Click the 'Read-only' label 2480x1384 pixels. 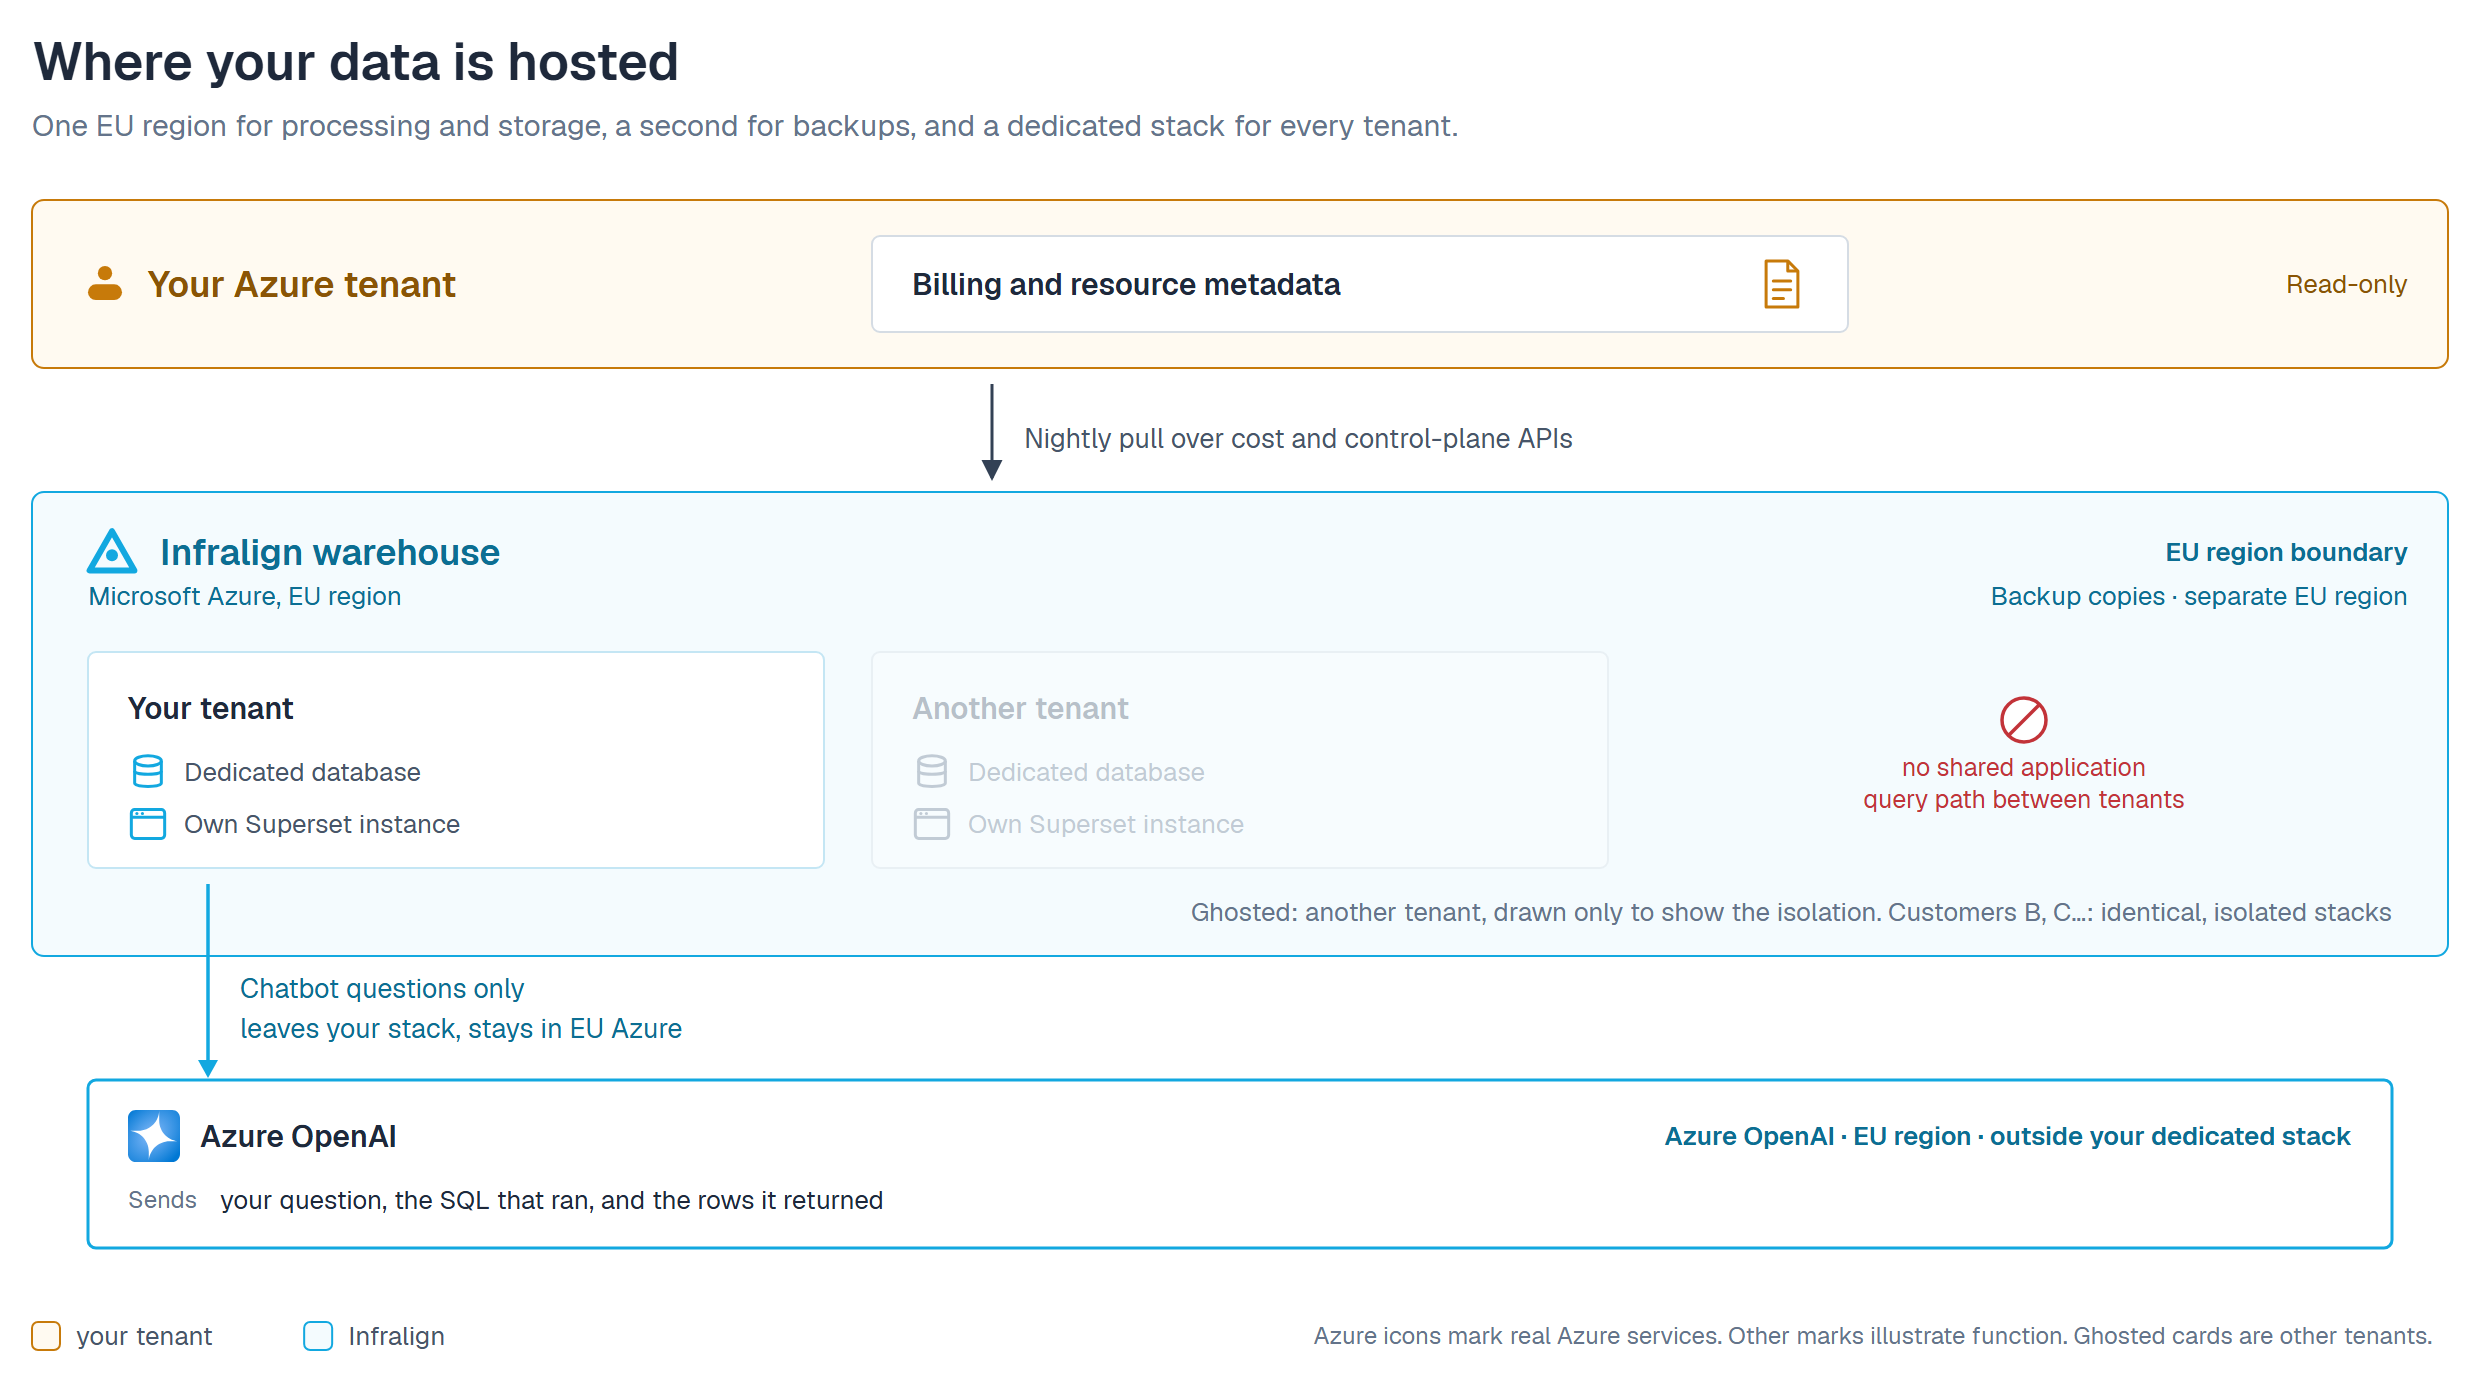[x=2346, y=285]
